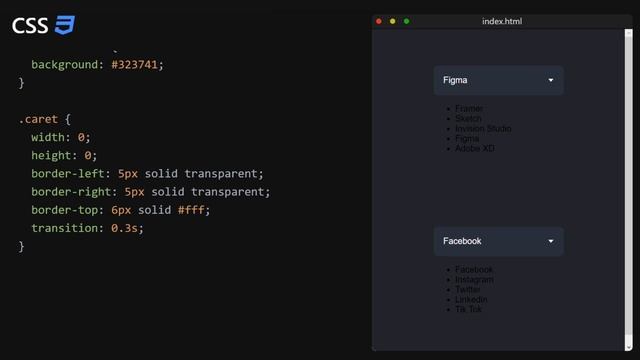
Task: Click the width: 0 code line
Action: tap(60, 137)
